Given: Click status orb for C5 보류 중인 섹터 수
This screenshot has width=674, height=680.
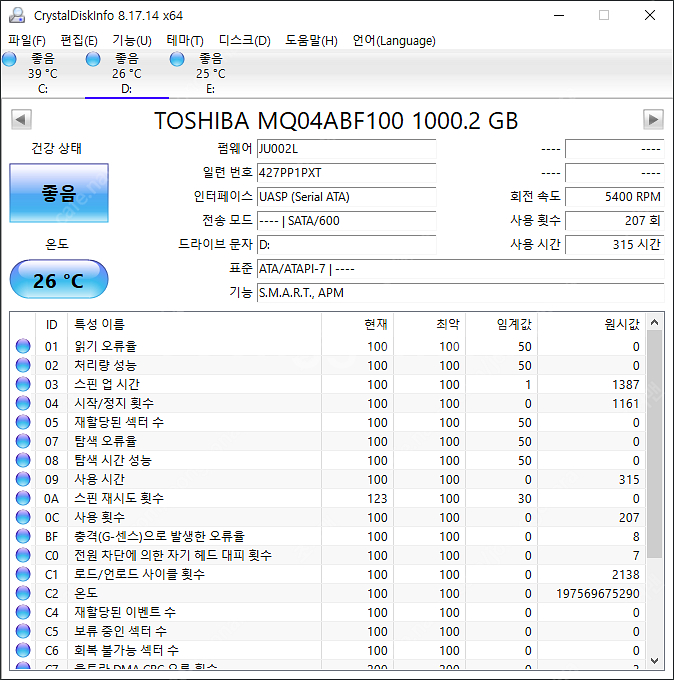Looking at the screenshot, I should click(x=23, y=631).
